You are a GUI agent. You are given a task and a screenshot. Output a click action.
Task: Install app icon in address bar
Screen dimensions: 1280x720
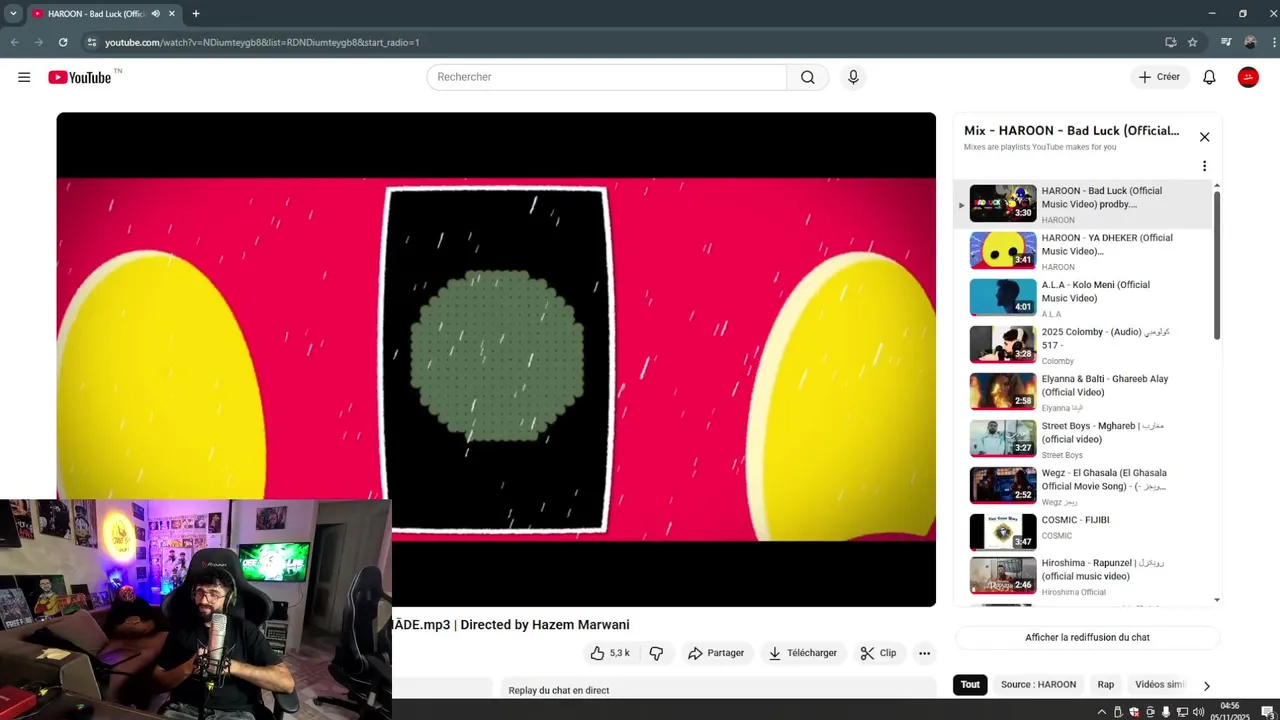(x=1170, y=42)
